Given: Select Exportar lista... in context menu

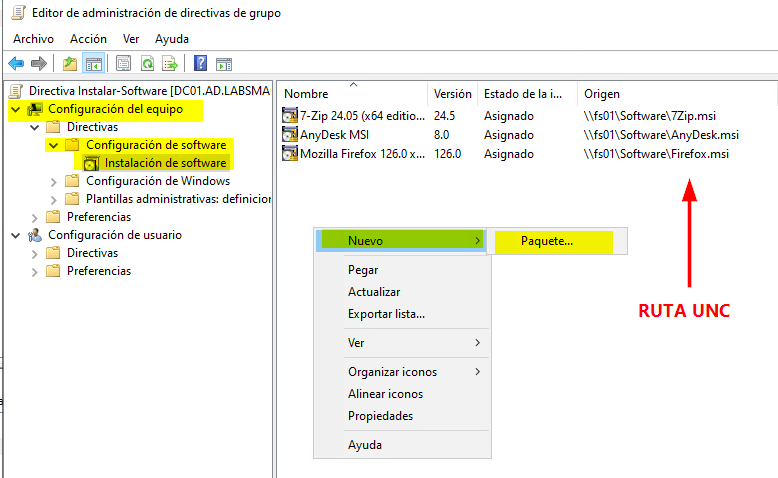Looking at the screenshot, I should click(x=386, y=314).
